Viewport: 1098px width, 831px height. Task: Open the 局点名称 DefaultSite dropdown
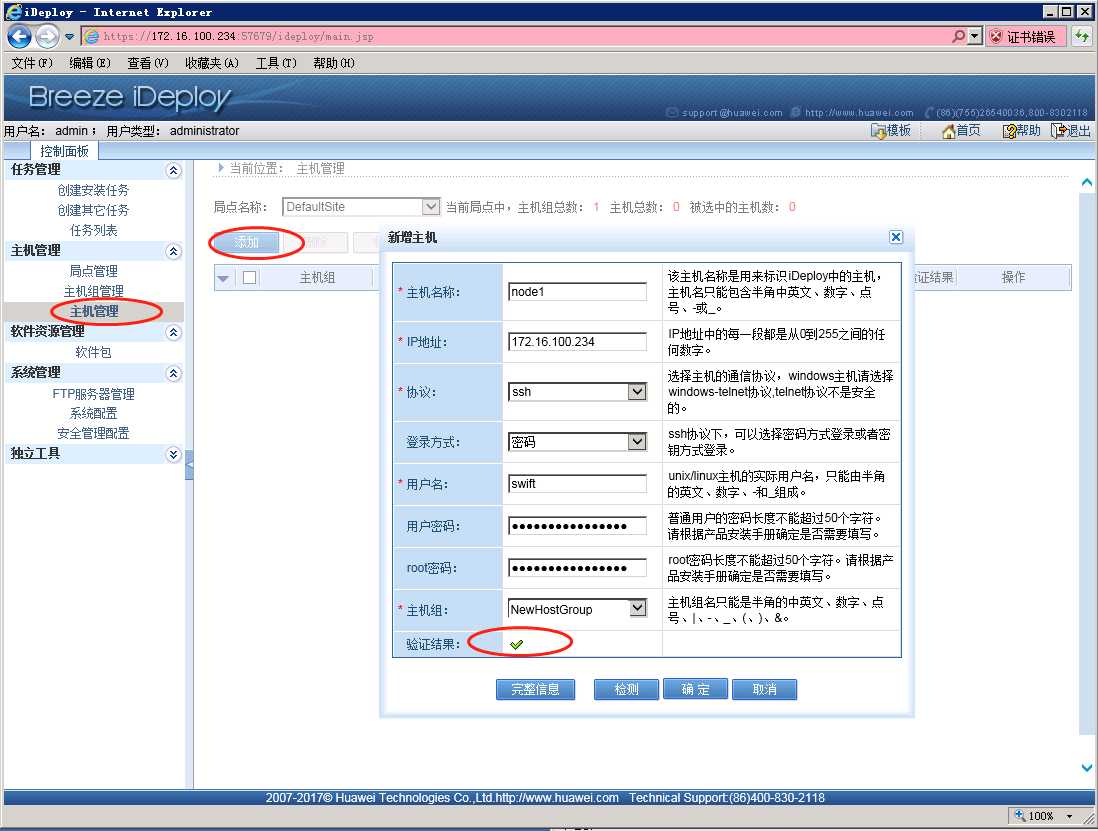click(x=361, y=207)
